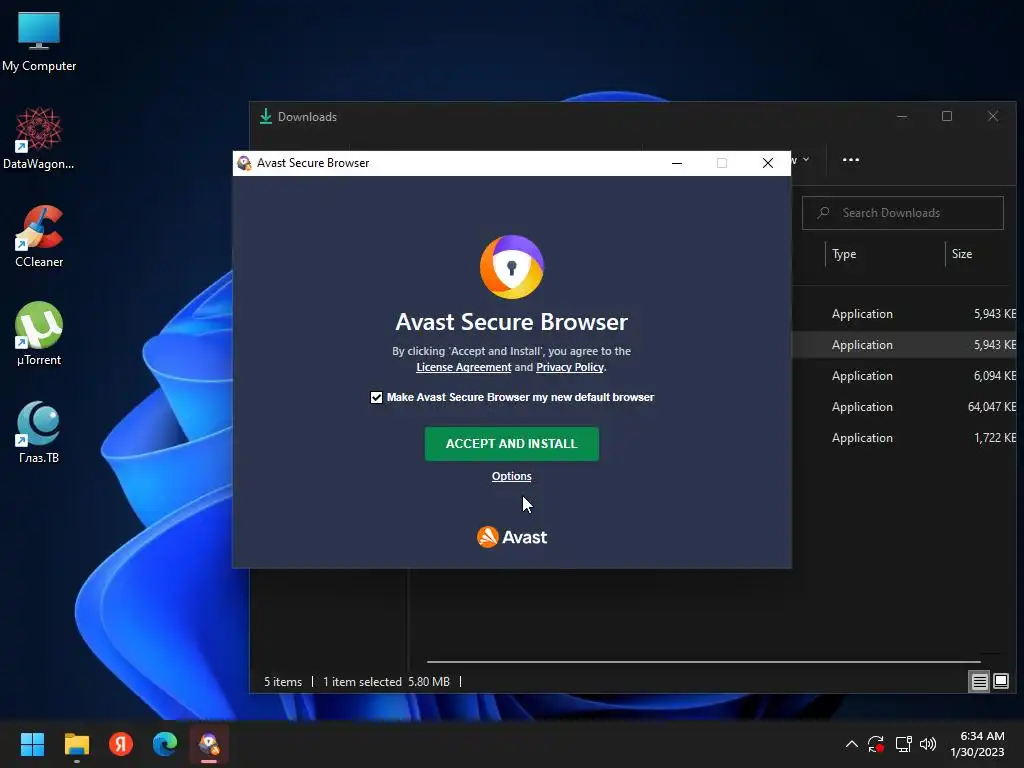
Task: Maximize the Downloads window
Action: click(947, 116)
